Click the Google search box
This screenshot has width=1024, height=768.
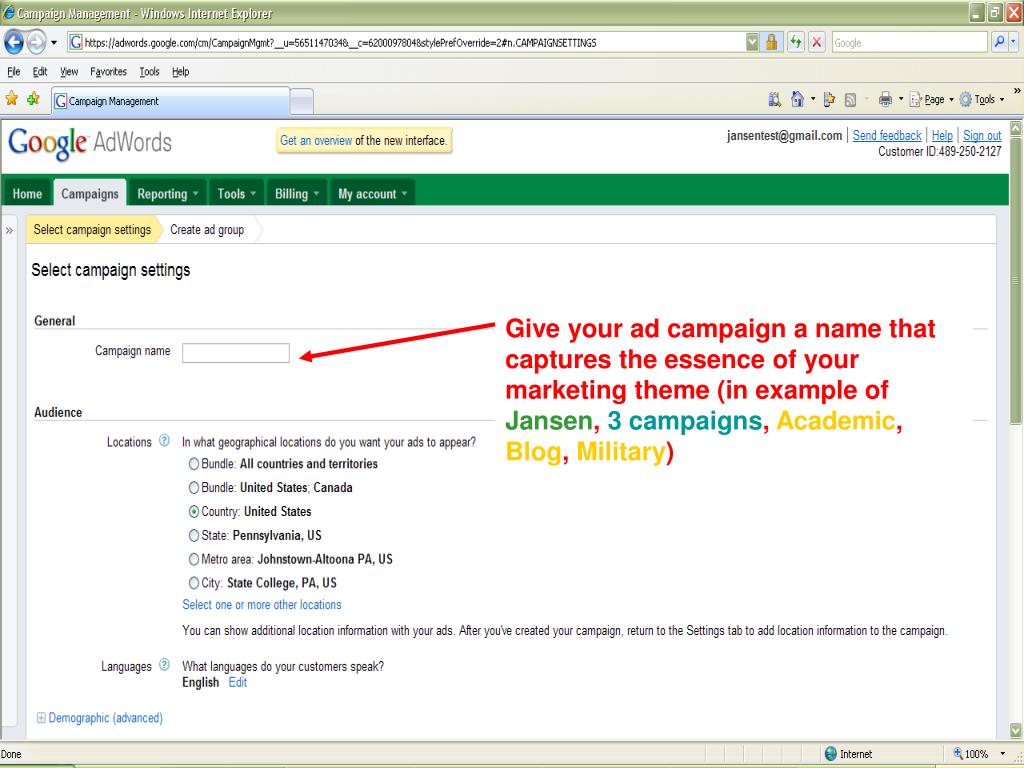pos(909,43)
